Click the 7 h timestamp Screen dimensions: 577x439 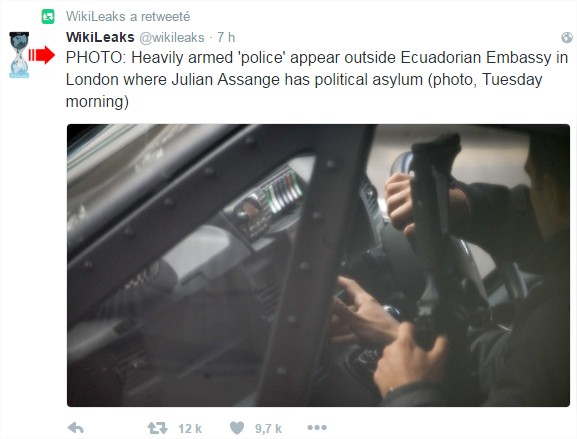pos(226,37)
